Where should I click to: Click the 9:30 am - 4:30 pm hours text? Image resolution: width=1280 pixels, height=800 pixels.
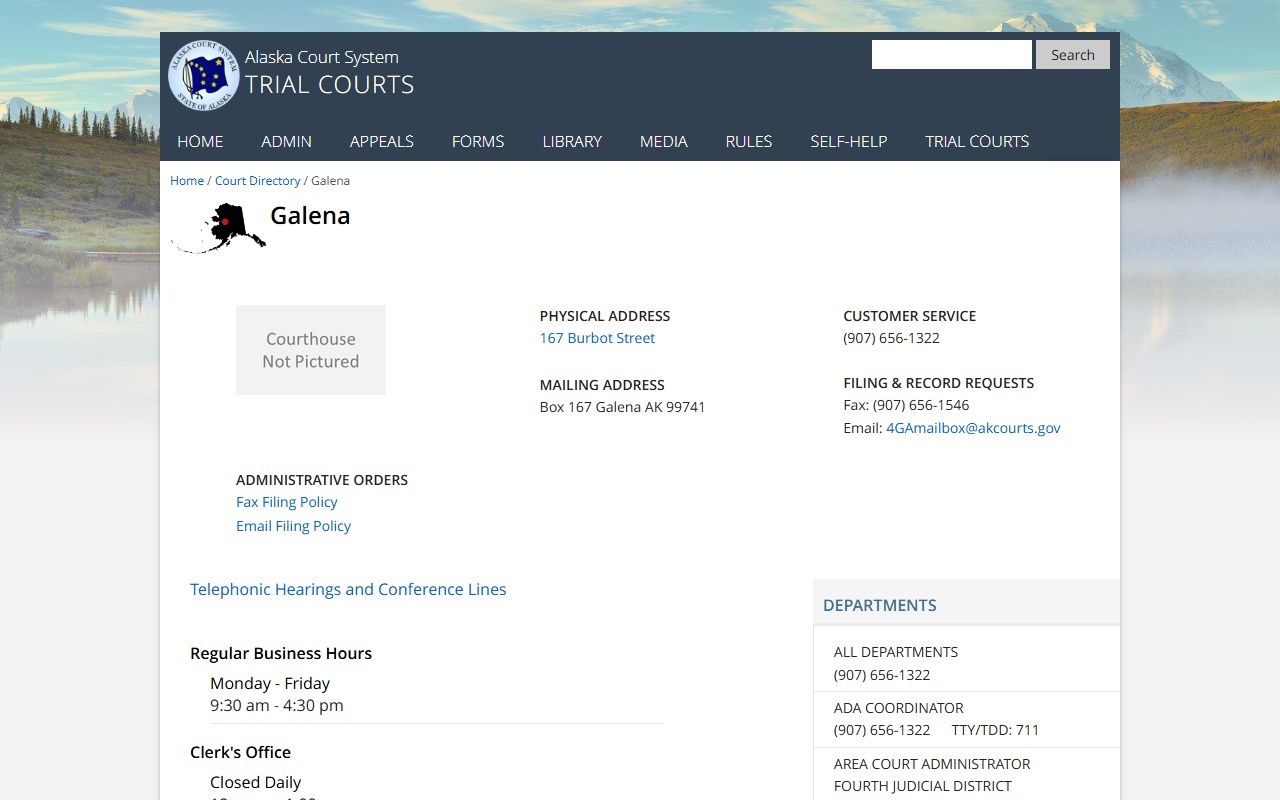point(277,705)
